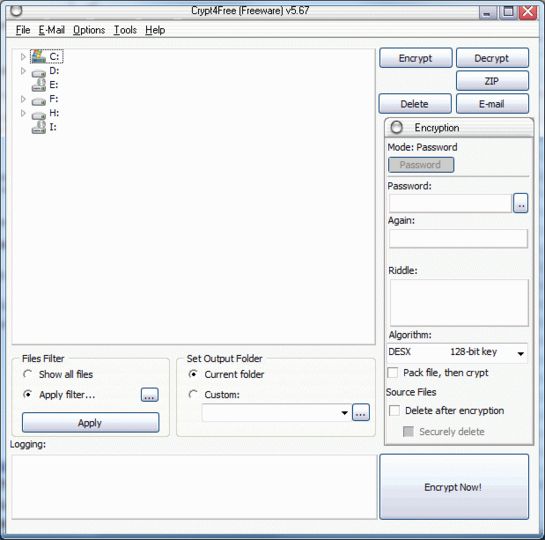Click the Decrypt button
Screen dimensions: 545x540
tap(492, 58)
